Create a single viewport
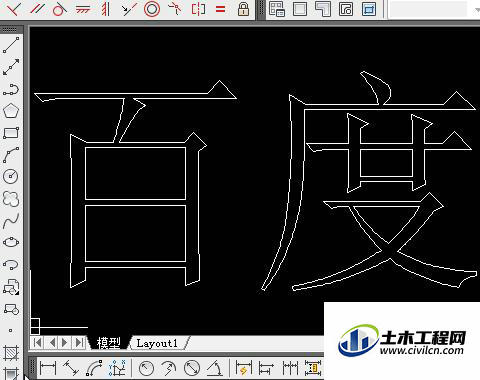Viewport: 480px width, 380px height. [300, 9]
